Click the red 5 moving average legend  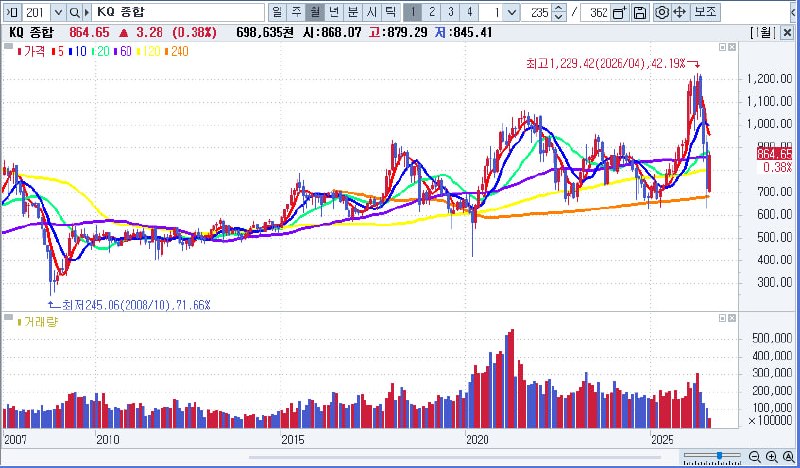click(x=58, y=52)
